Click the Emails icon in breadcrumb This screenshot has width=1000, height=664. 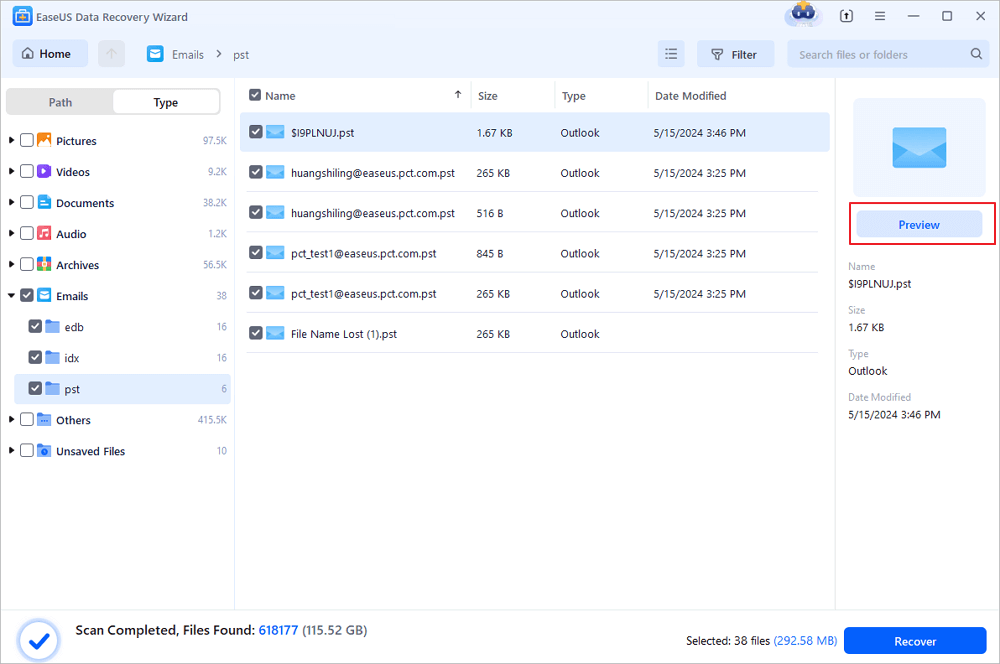pyautogui.click(x=155, y=54)
